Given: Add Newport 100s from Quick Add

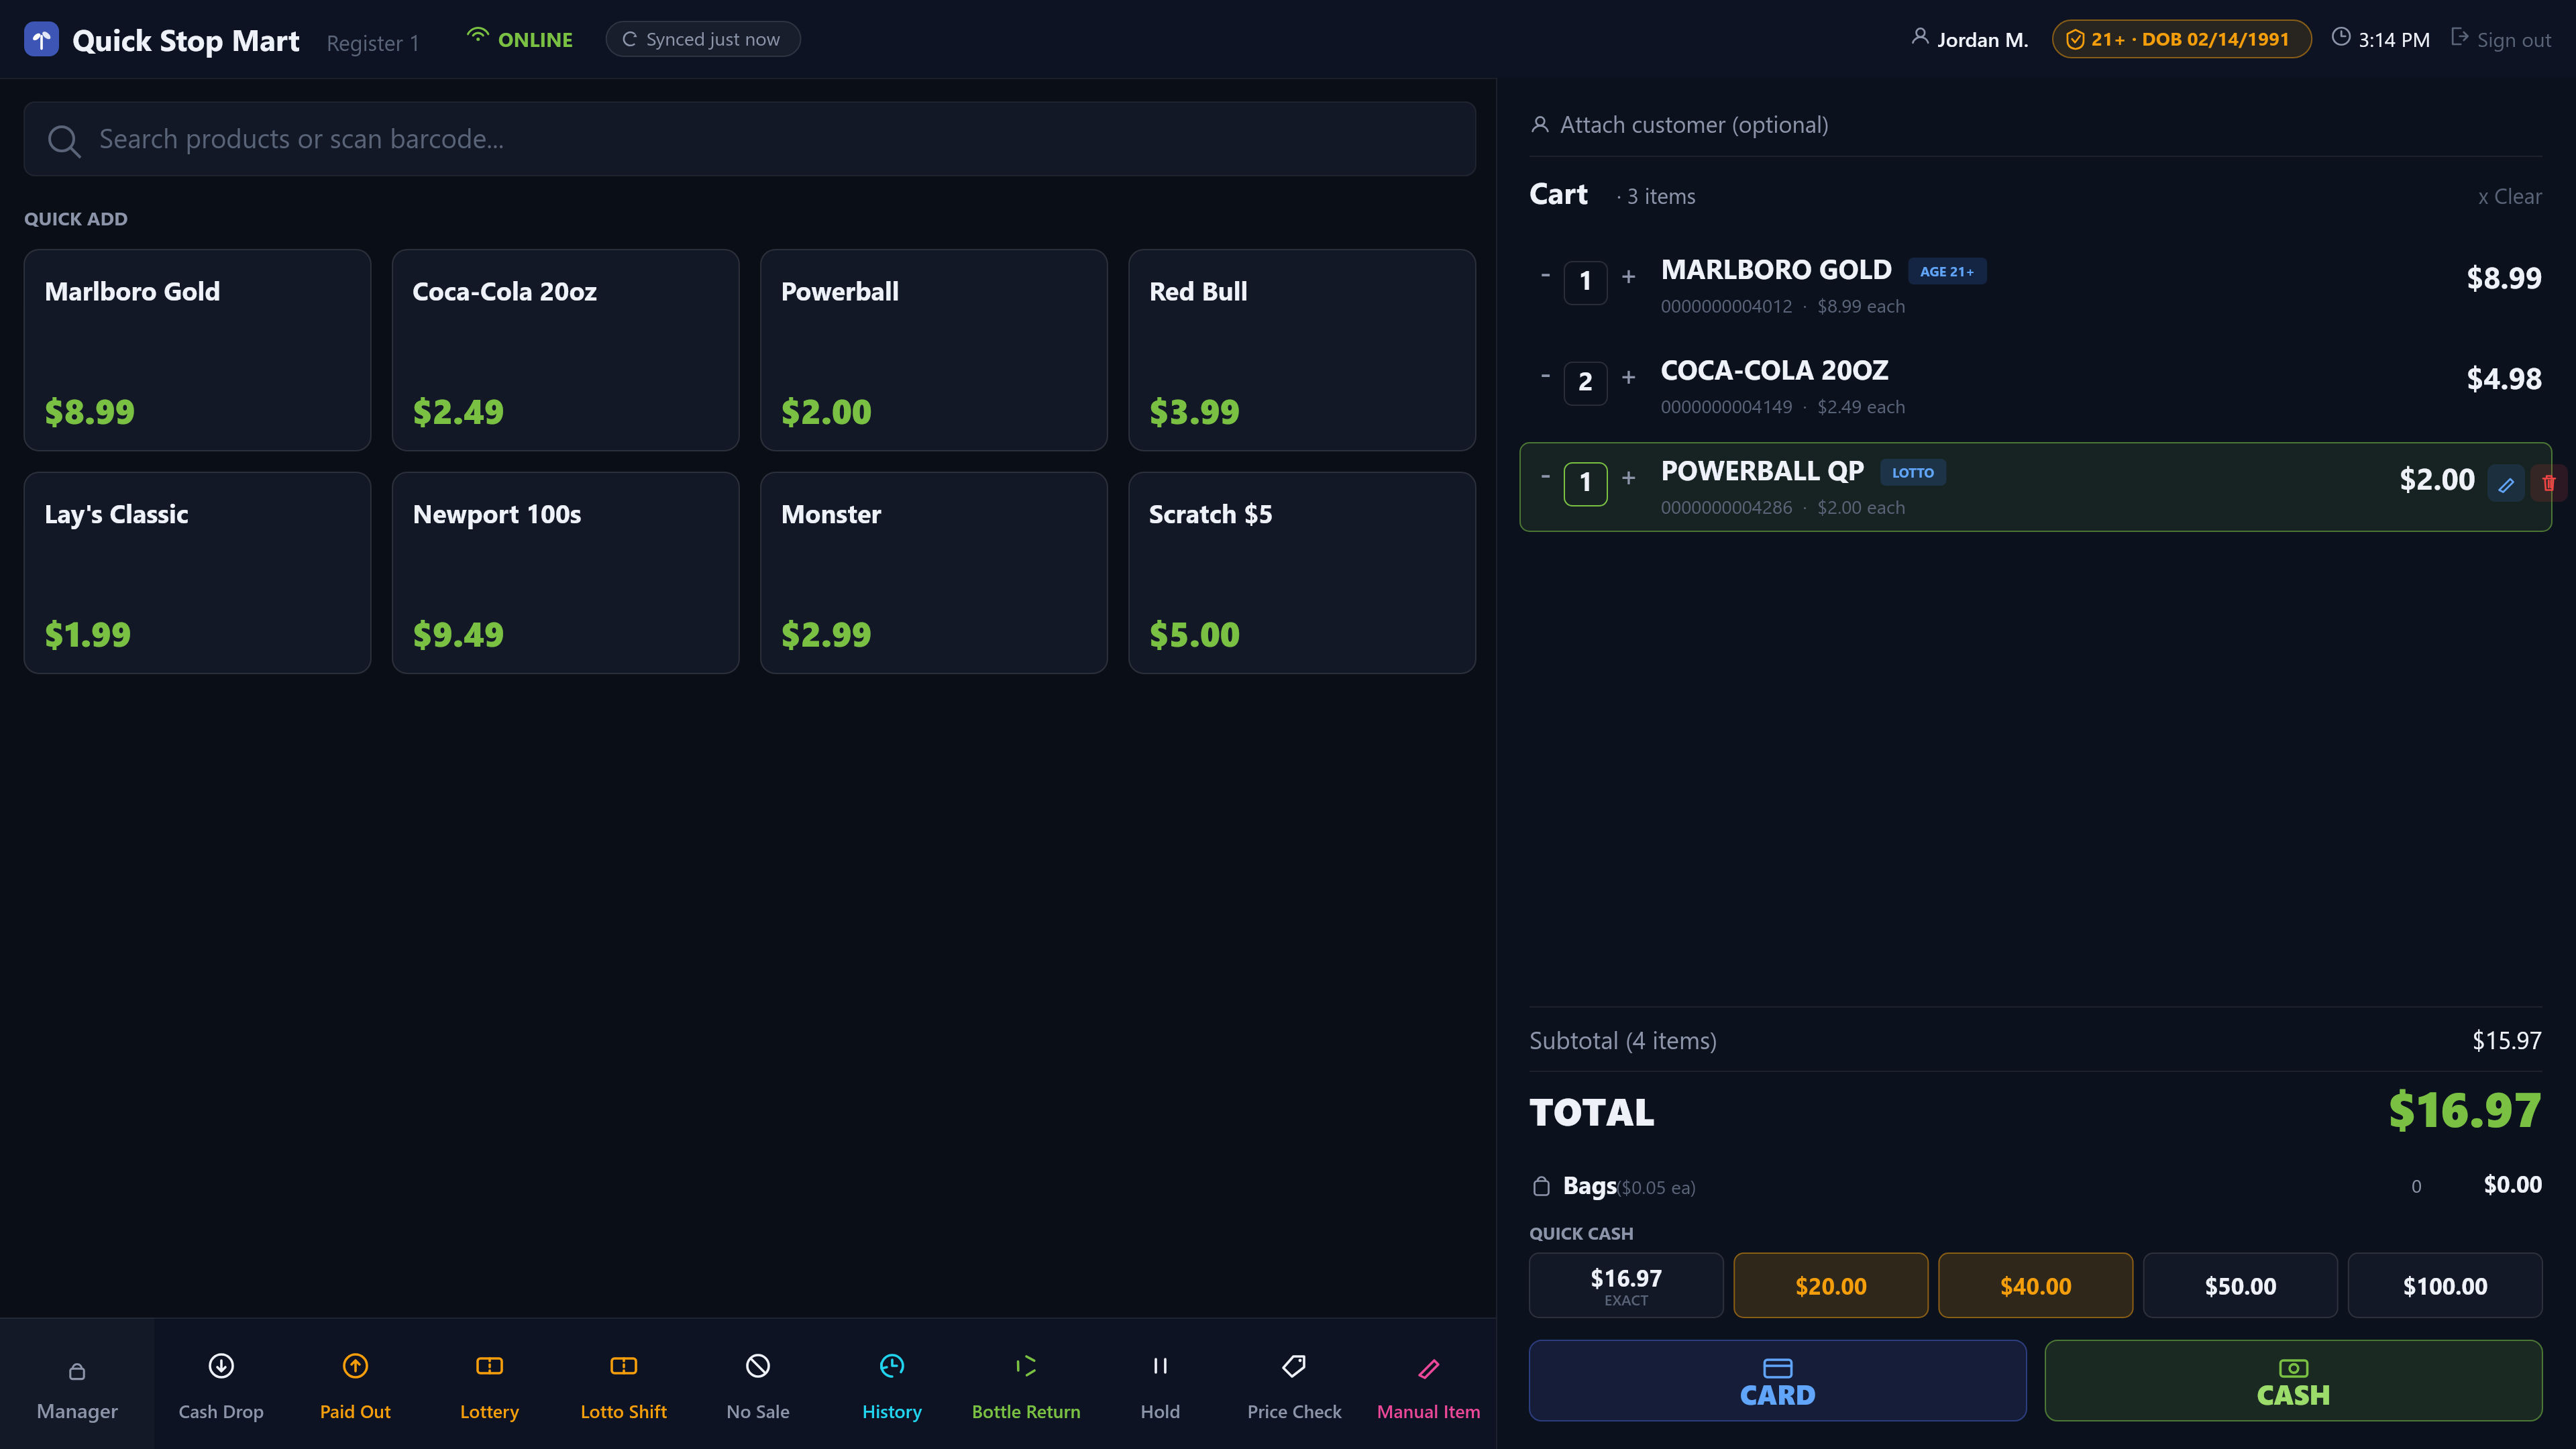Looking at the screenshot, I should [565, 573].
